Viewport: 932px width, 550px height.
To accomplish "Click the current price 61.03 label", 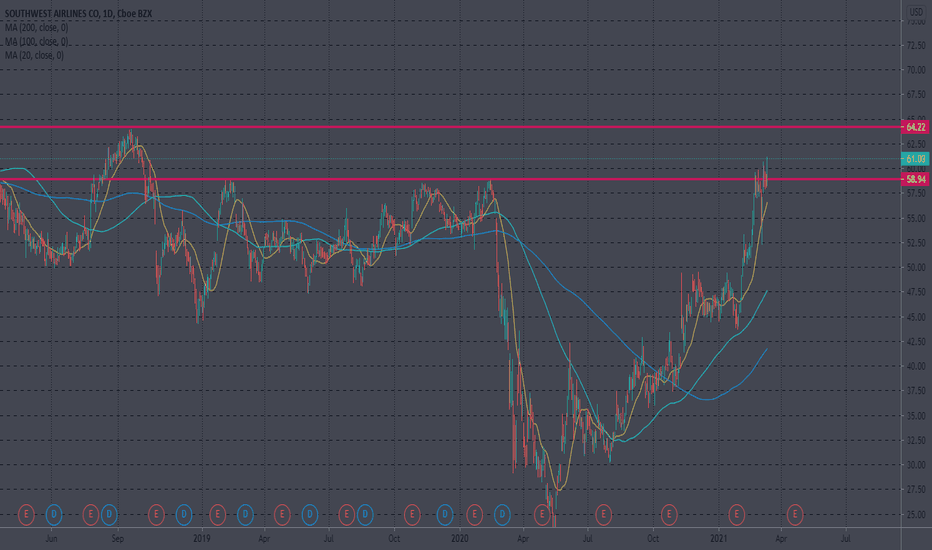I will [915, 159].
